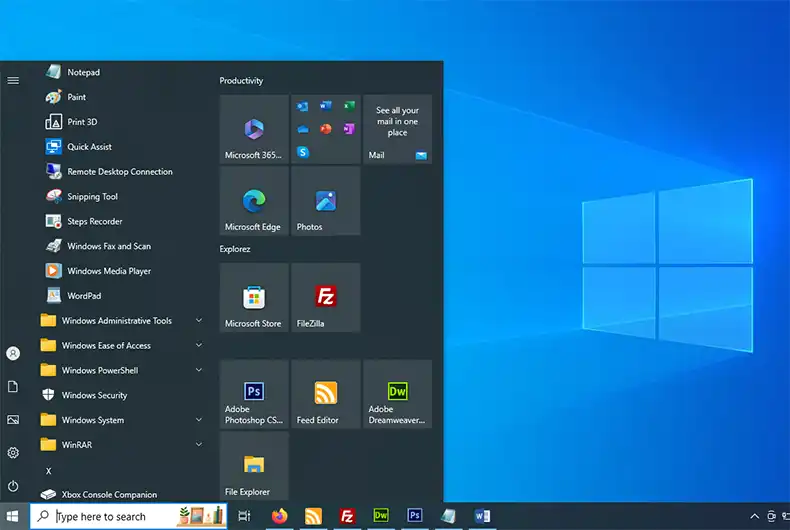Open the Microsoft Store tile
This screenshot has width=790, height=530.
[254, 298]
